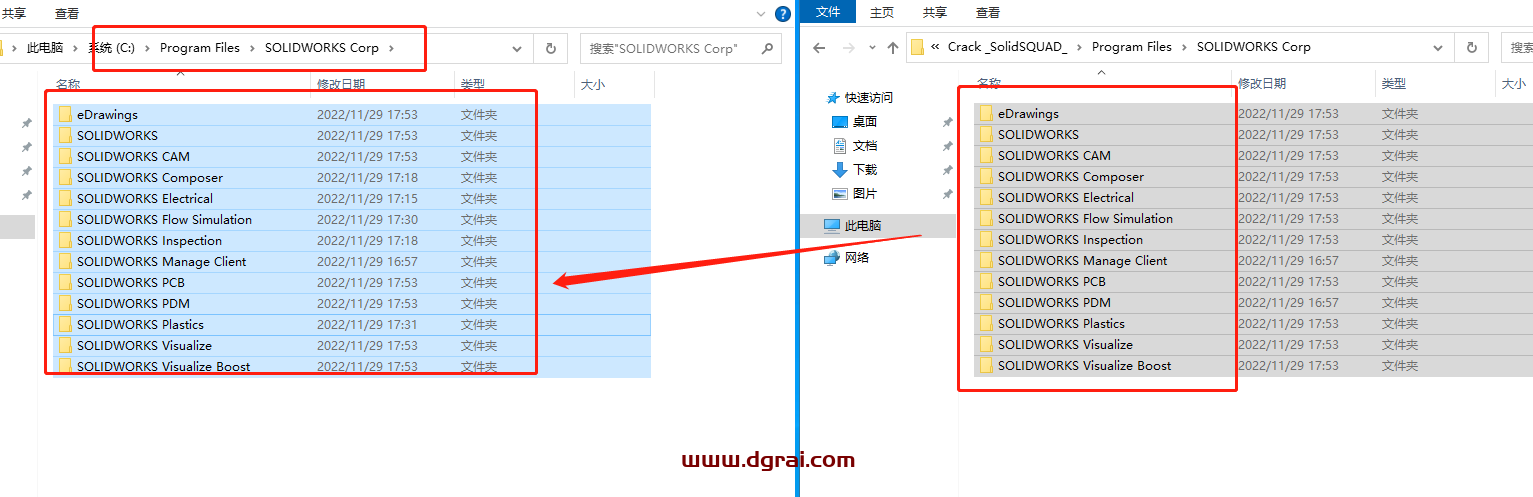Select SOLIDWORKS PDM row in left window
Image resolution: width=1533 pixels, height=497 pixels.
click(x=351, y=303)
